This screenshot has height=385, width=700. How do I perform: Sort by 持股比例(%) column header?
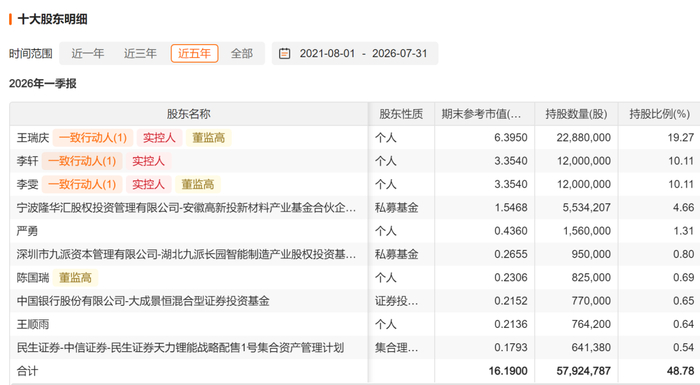pyautogui.click(x=659, y=114)
